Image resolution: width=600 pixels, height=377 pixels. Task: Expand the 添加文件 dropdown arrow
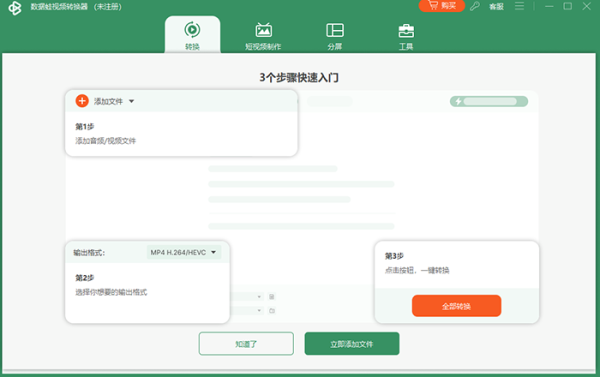click(x=131, y=101)
